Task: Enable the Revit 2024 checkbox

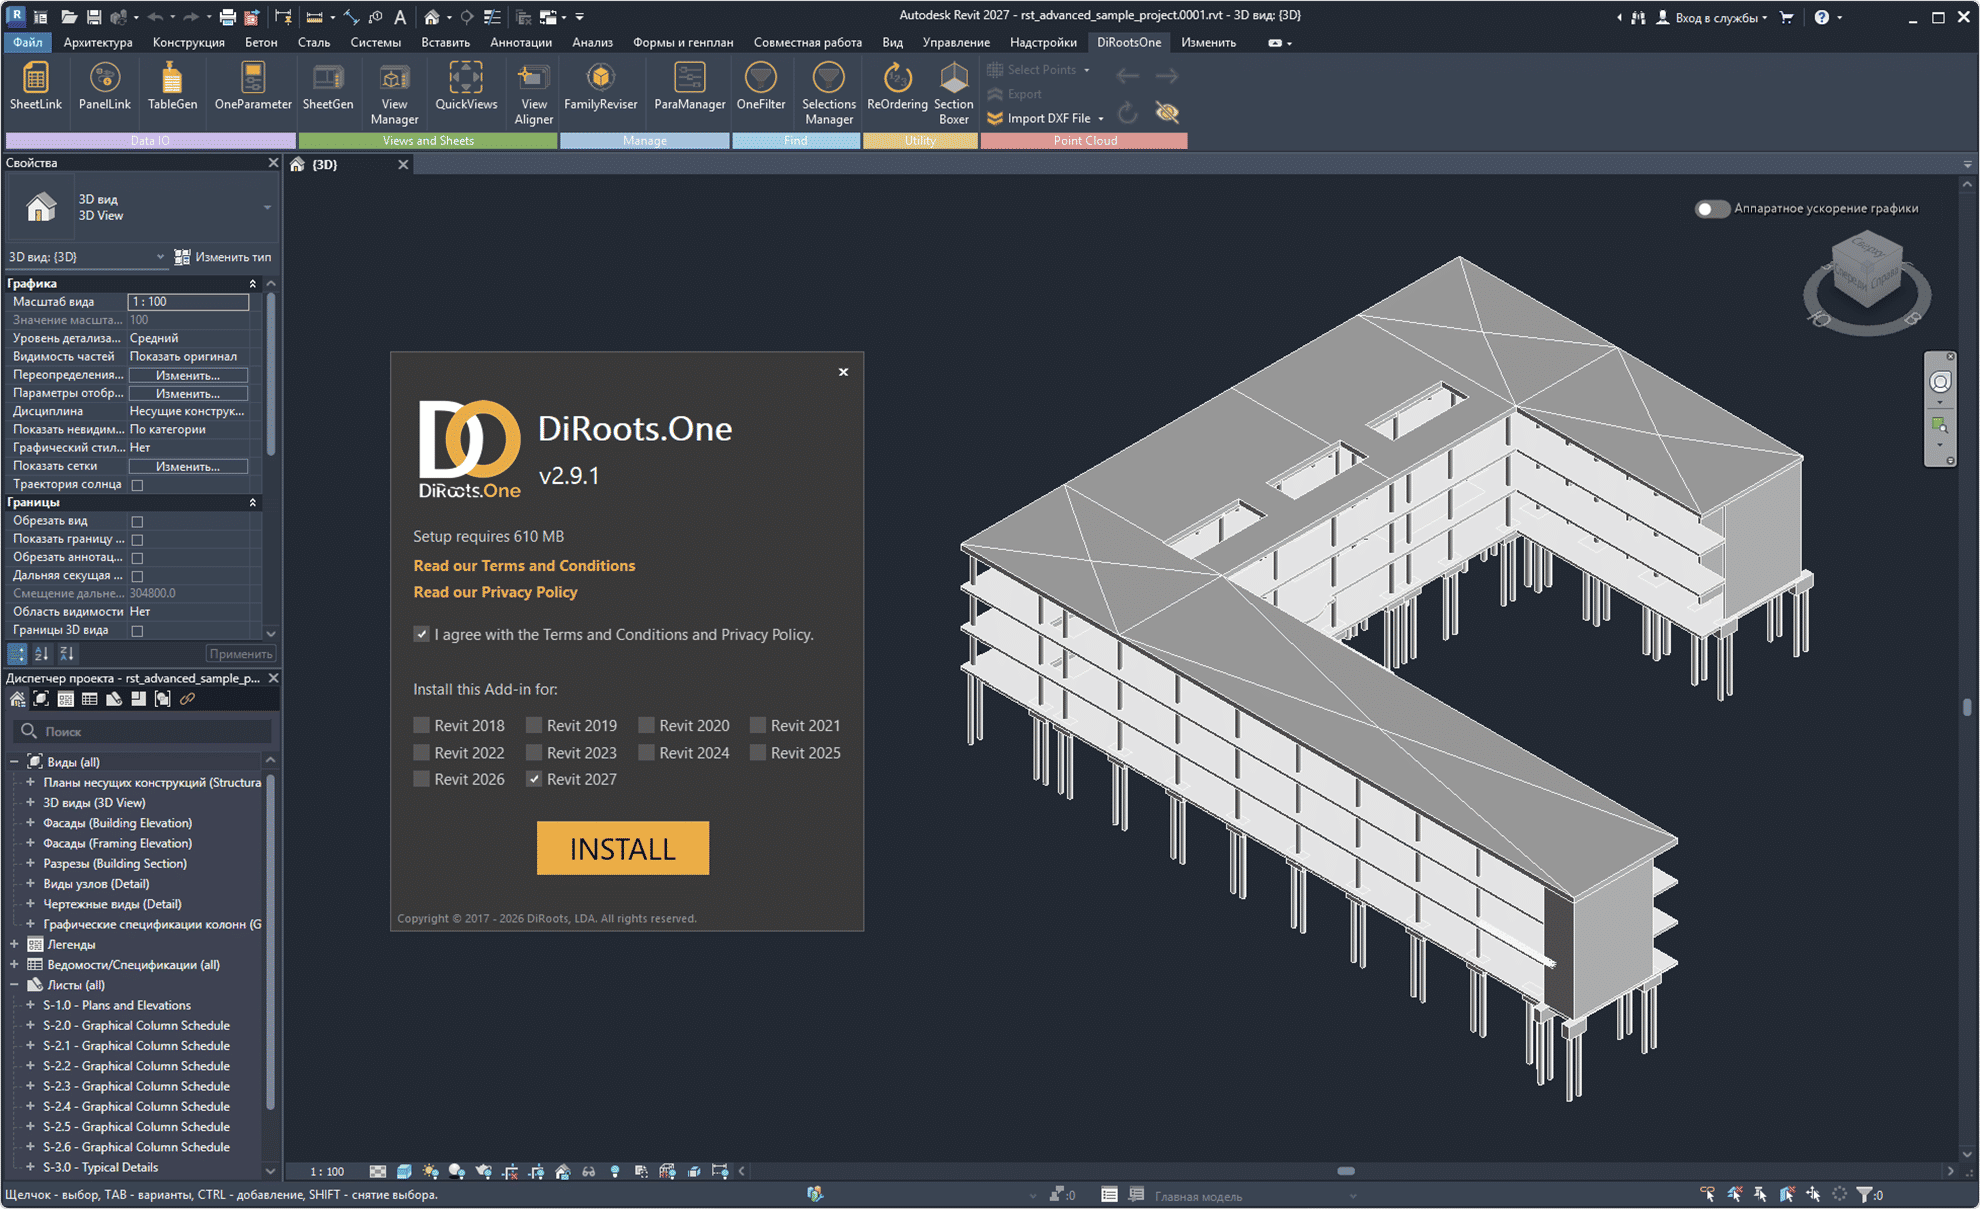Action: click(646, 752)
